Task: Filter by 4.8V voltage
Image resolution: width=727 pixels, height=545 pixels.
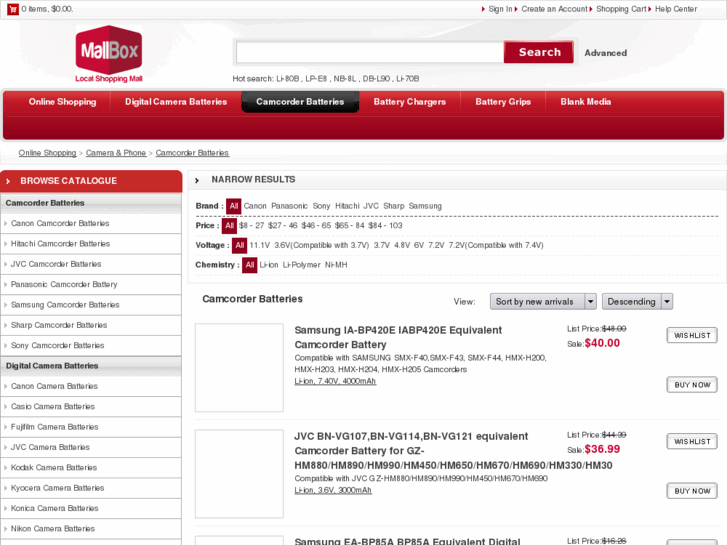Action: coord(402,245)
